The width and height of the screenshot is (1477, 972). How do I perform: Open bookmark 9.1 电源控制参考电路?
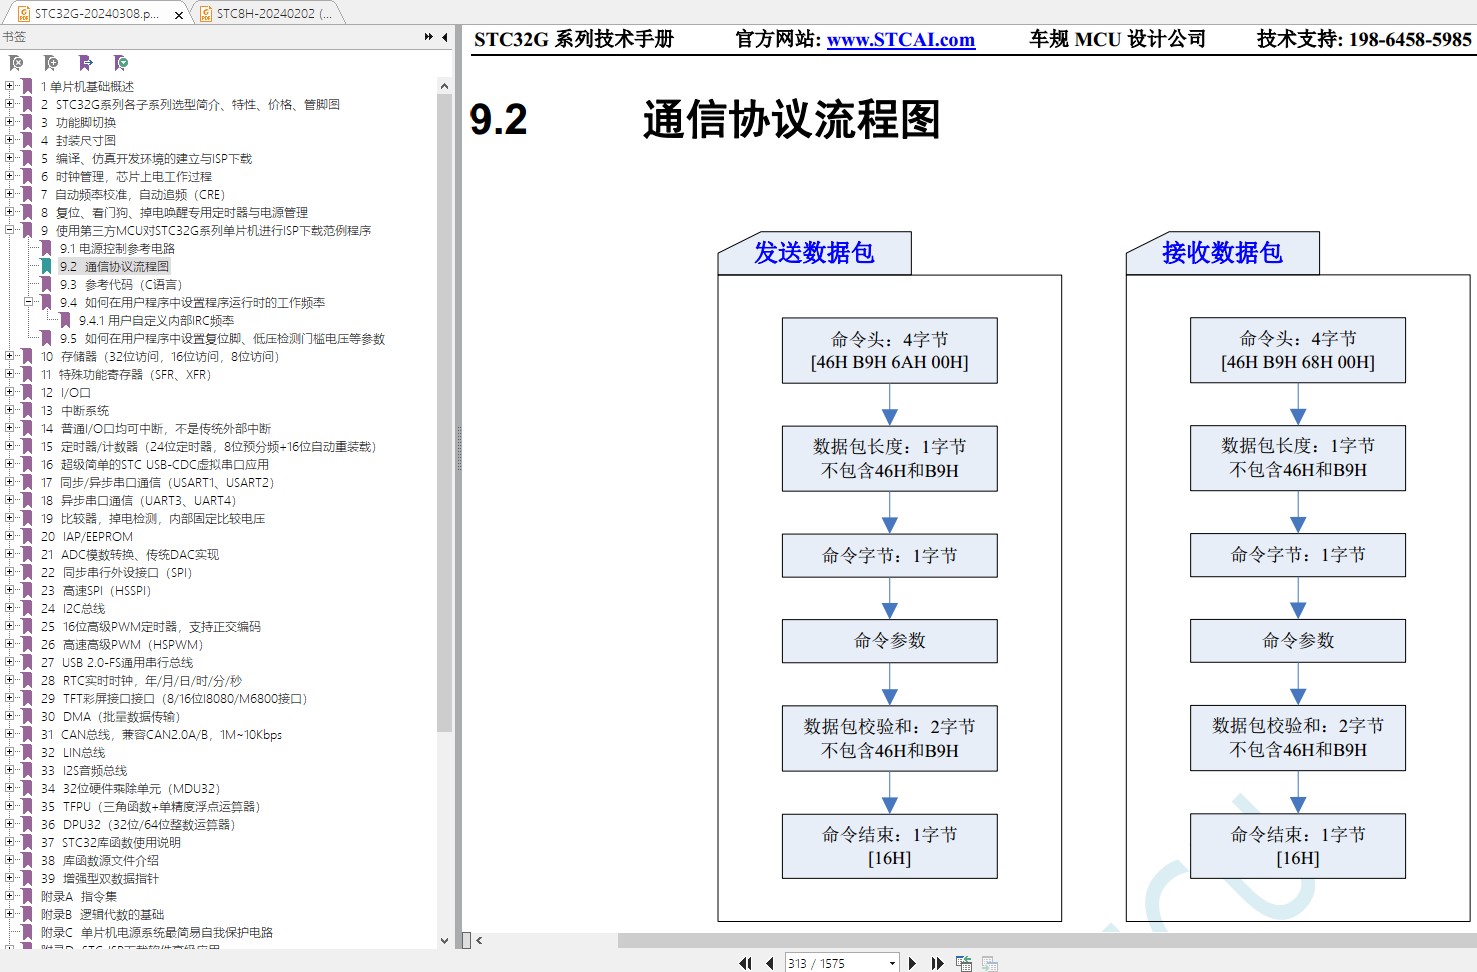coord(117,248)
